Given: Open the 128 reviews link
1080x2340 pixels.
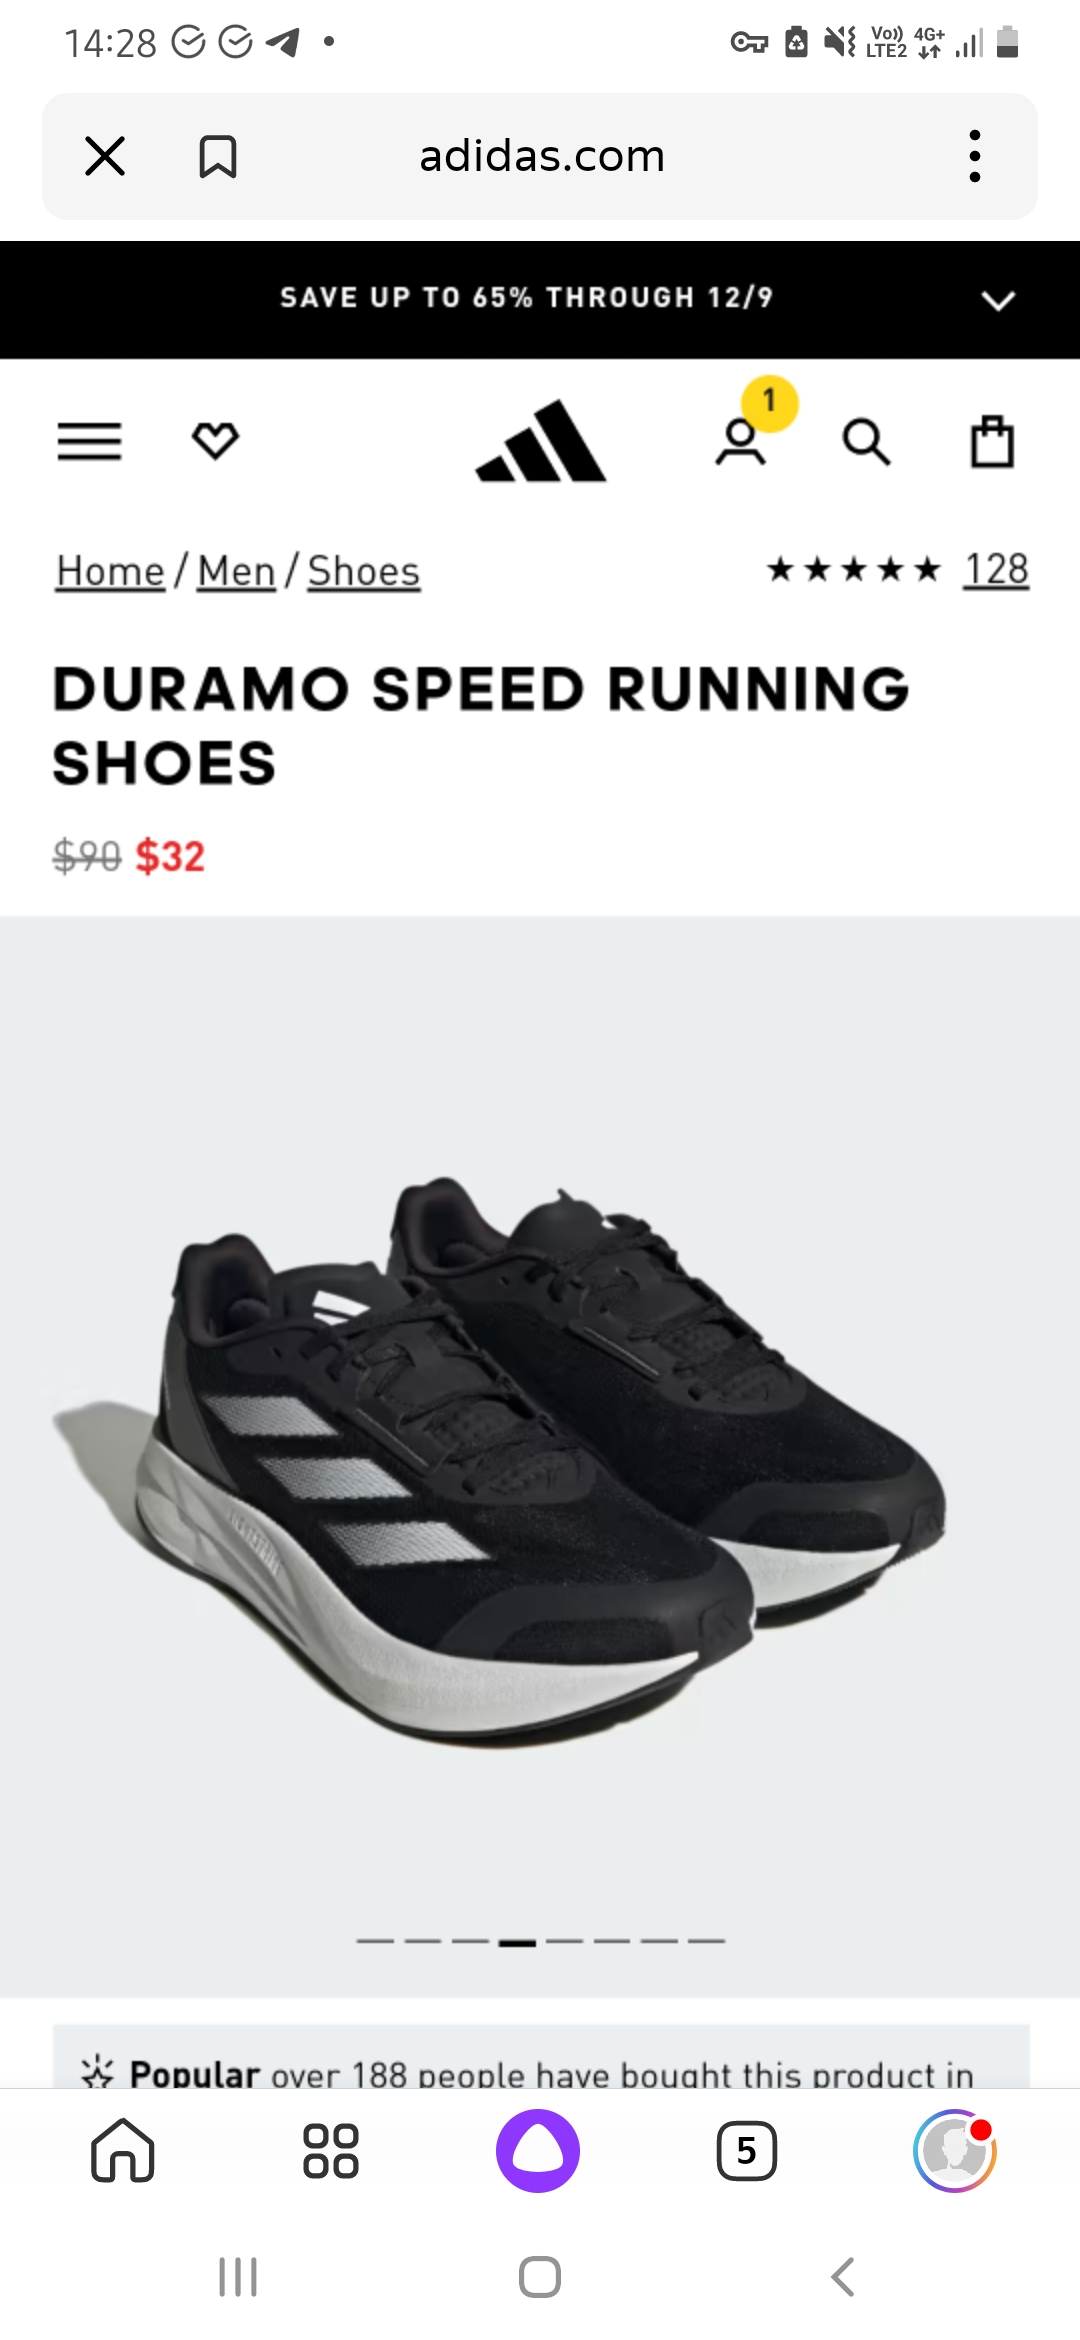Looking at the screenshot, I should 996,570.
